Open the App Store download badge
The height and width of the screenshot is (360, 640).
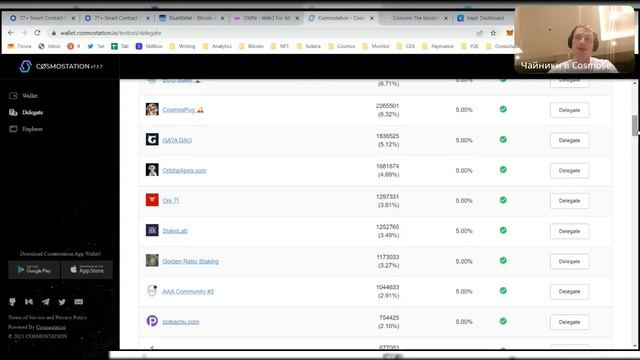87,270
